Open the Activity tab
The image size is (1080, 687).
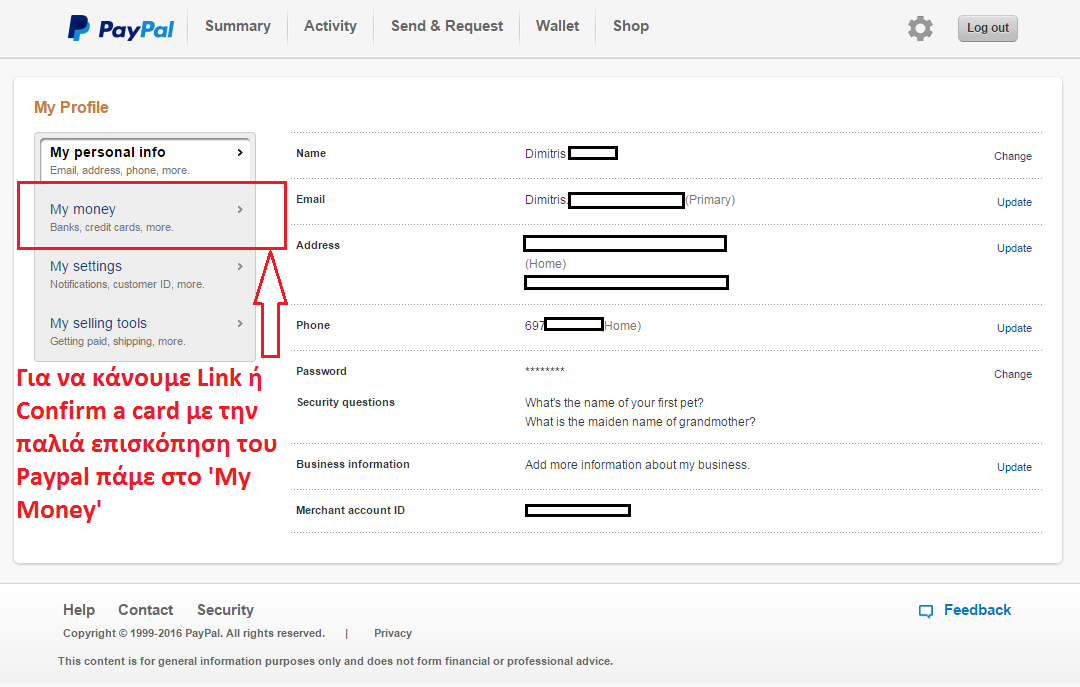point(331,26)
